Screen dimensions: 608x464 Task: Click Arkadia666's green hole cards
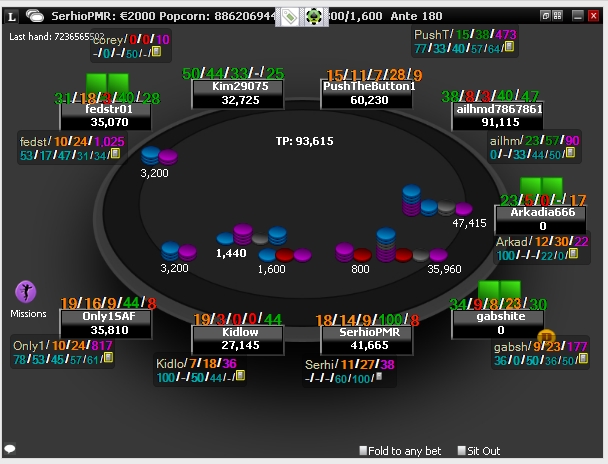coord(541,186)
